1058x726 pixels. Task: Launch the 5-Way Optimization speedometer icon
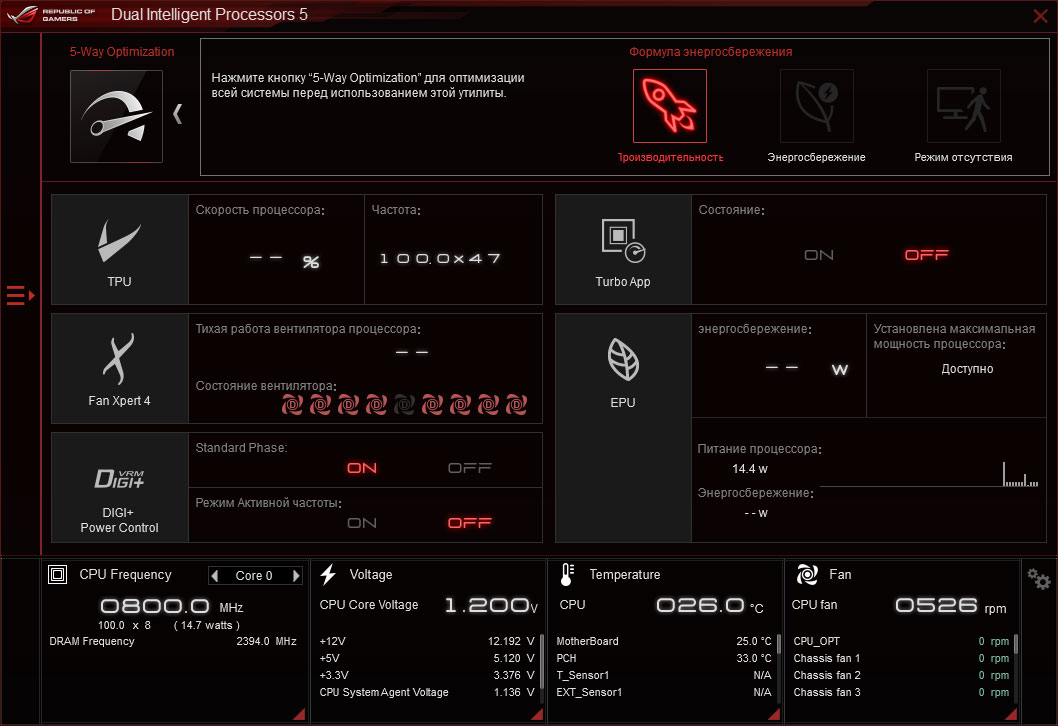(116, 116)
